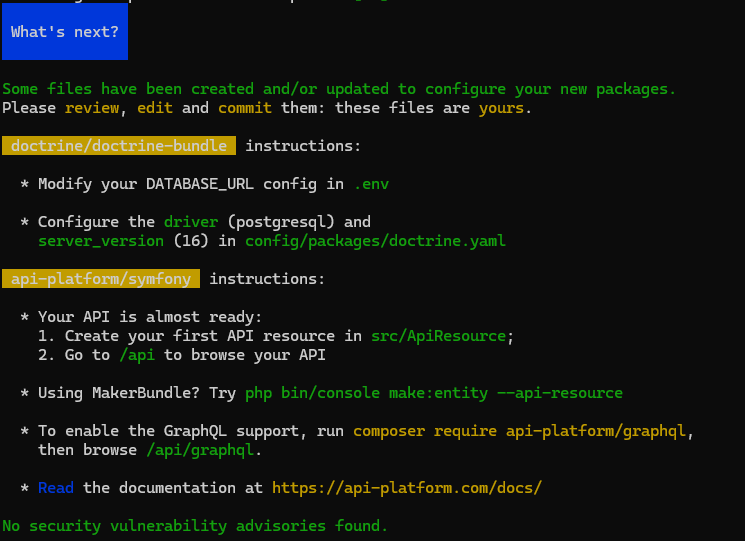This screenshot has height=541, width=745.
Task: Click the green "server_version" text
Action: click(101, 241)
